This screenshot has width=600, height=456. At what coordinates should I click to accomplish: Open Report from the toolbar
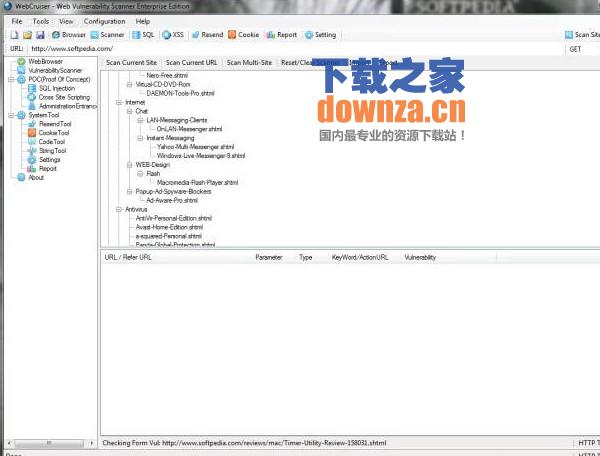point(282,35)
